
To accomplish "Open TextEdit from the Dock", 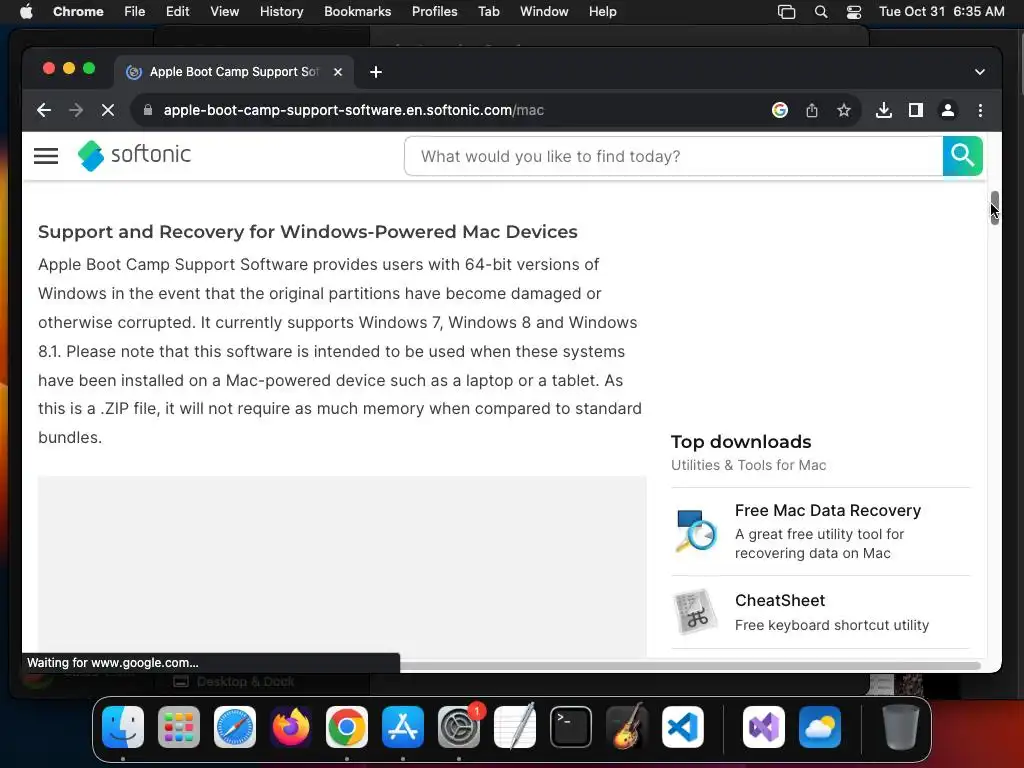I will tap(515, 727).
